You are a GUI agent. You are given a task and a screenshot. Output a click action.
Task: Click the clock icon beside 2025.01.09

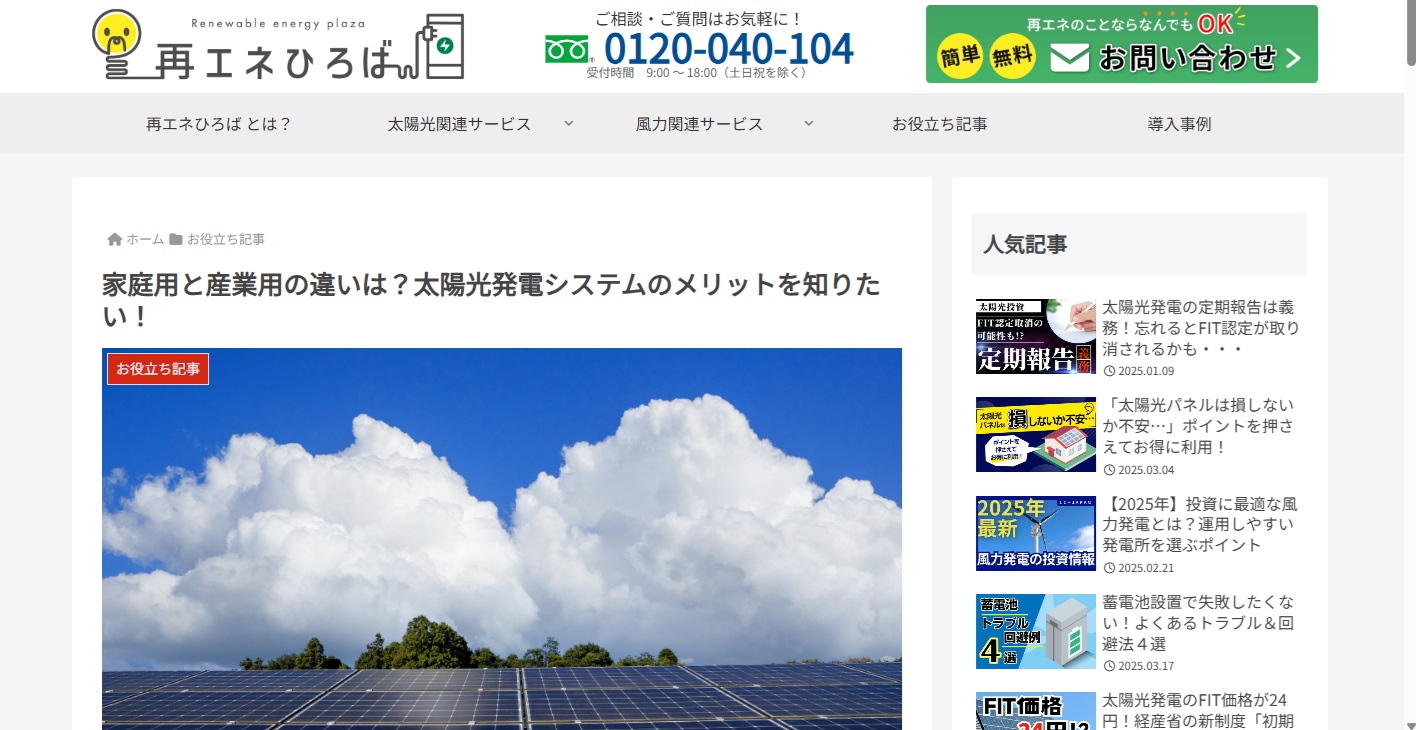tap(1109, 371)
